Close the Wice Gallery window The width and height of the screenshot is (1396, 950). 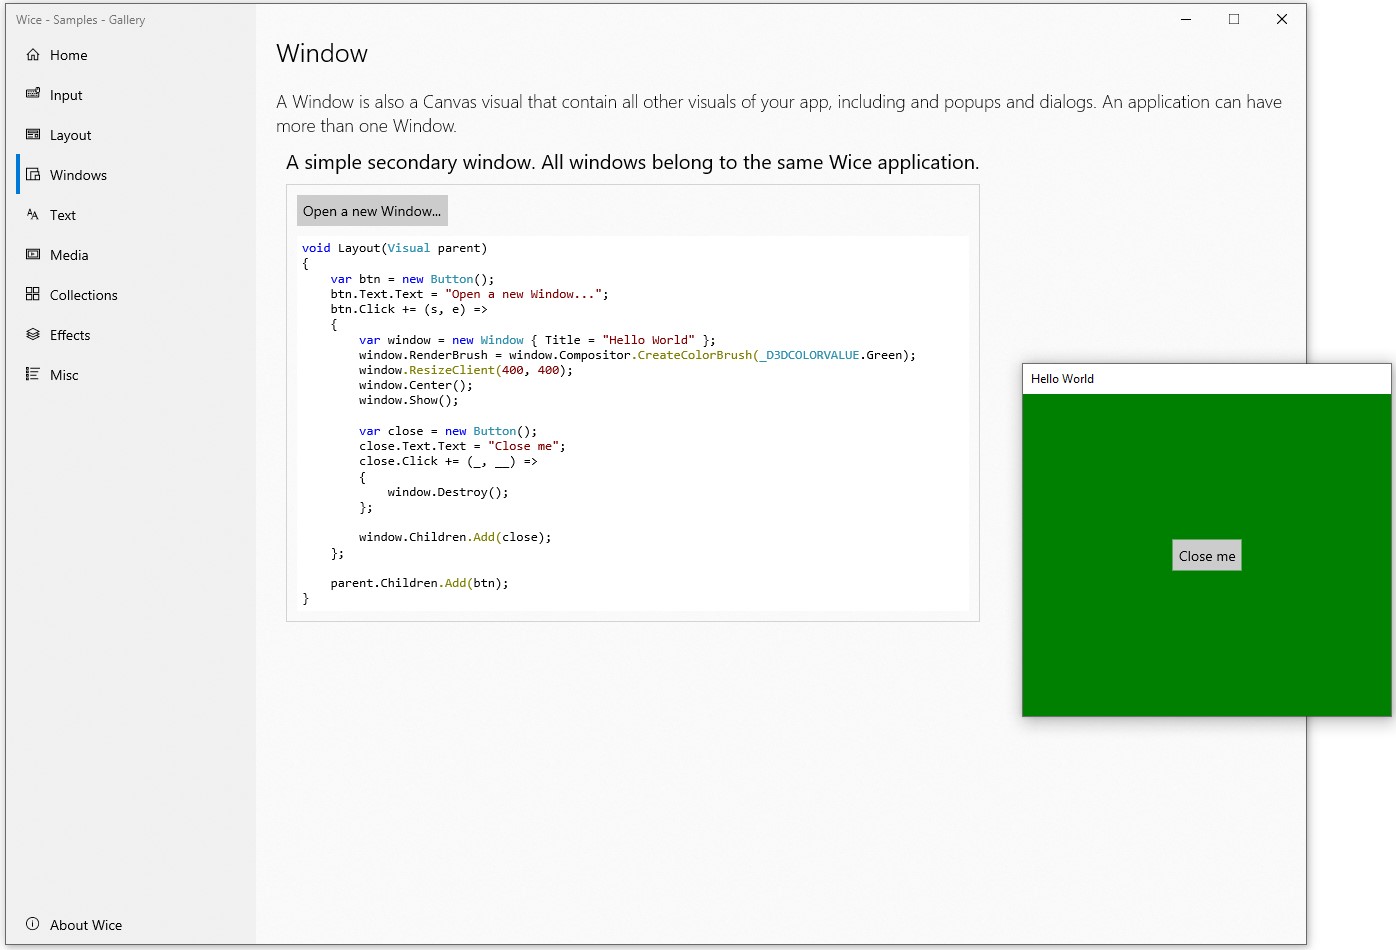[1282, 19]
